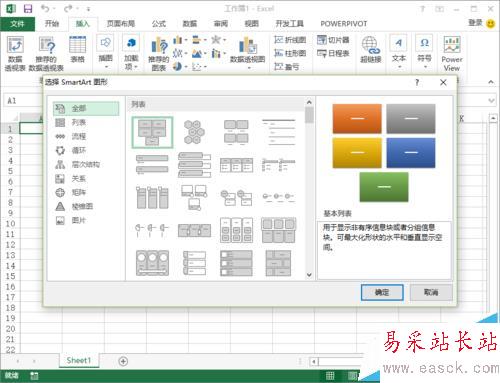Select the Hierarchy (层次结构) category

point(86,164)
